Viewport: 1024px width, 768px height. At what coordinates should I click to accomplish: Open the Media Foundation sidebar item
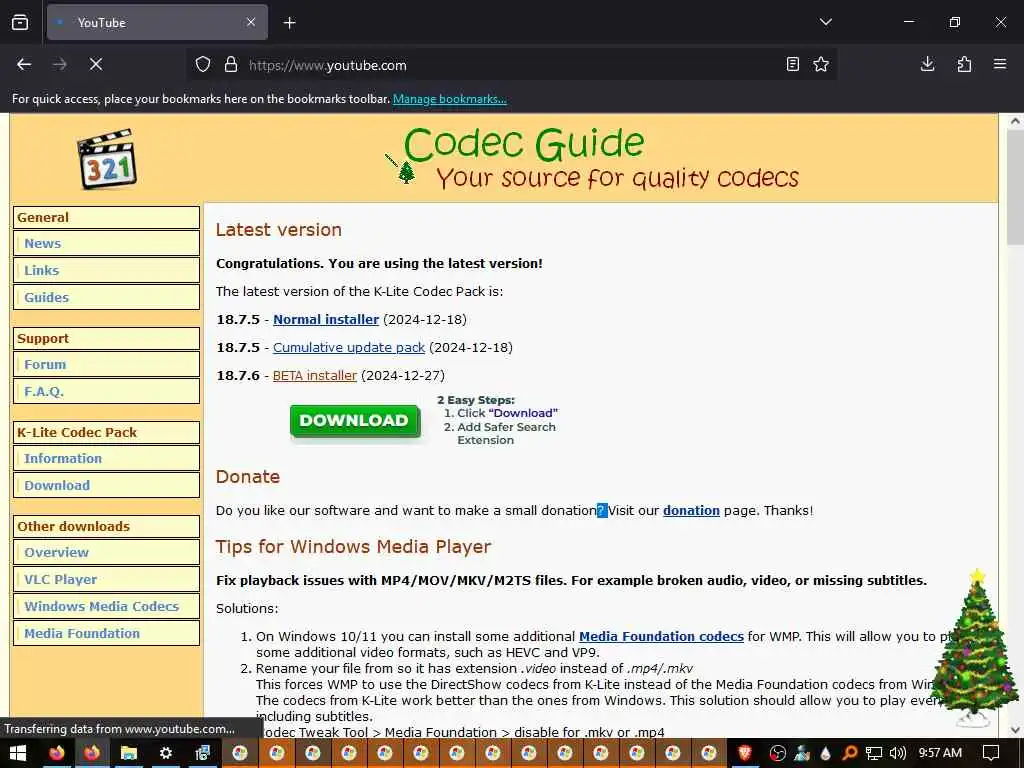(x=106, y=633)
